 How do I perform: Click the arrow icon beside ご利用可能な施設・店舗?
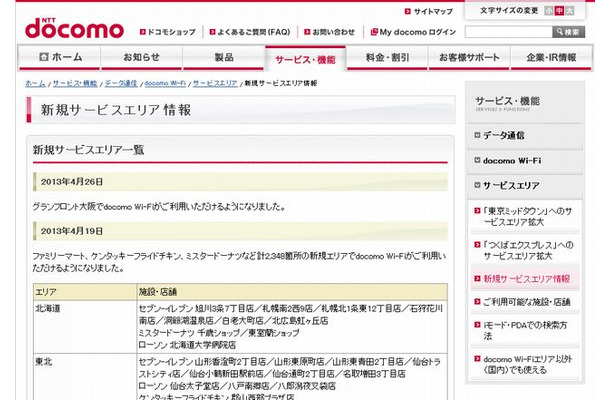[477, 302]
